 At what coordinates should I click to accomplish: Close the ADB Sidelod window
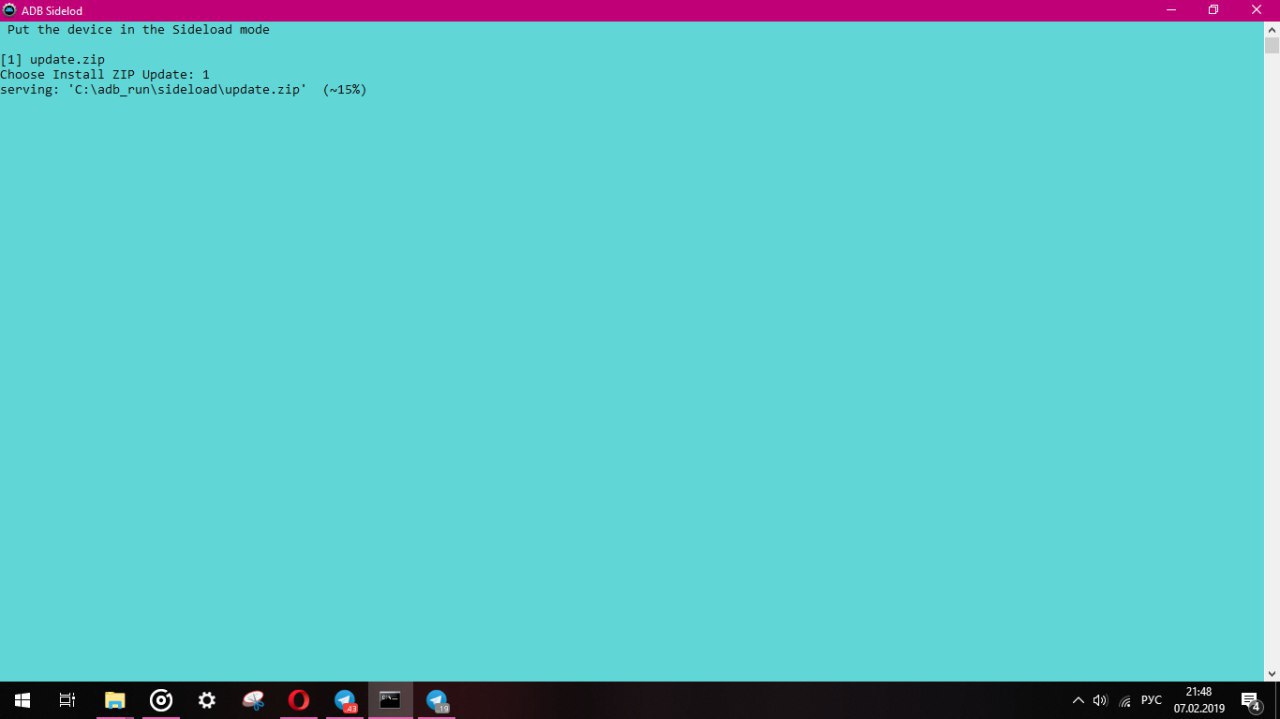click(x=1257, y=10)
